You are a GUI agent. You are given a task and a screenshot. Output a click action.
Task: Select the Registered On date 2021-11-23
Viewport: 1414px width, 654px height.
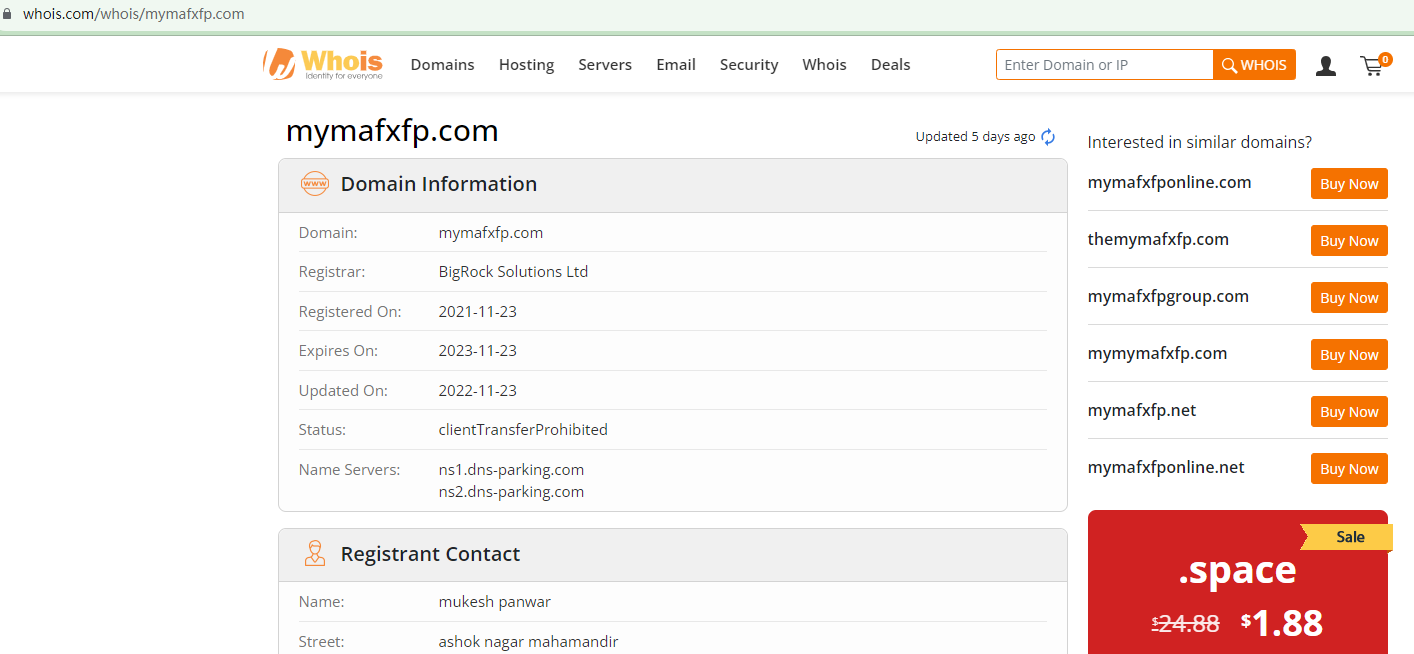click(477, 312)
